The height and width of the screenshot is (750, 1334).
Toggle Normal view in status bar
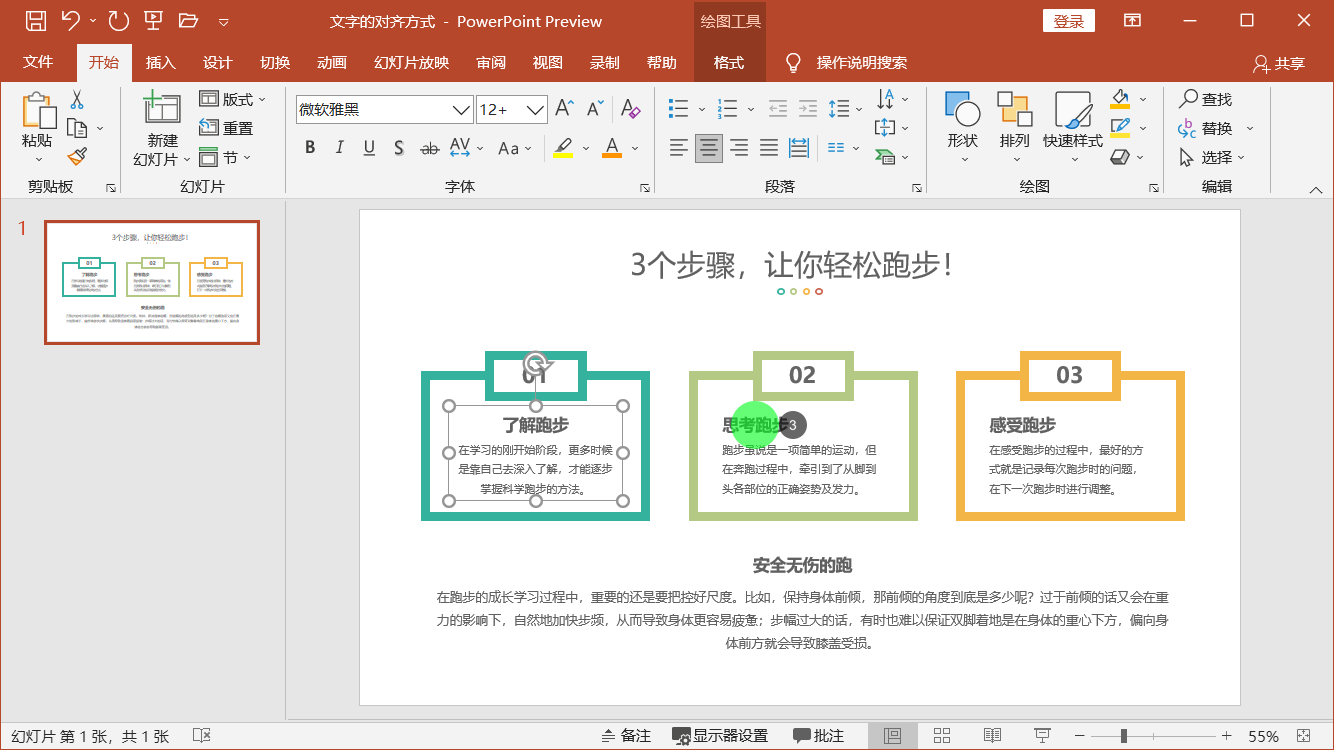893,736
